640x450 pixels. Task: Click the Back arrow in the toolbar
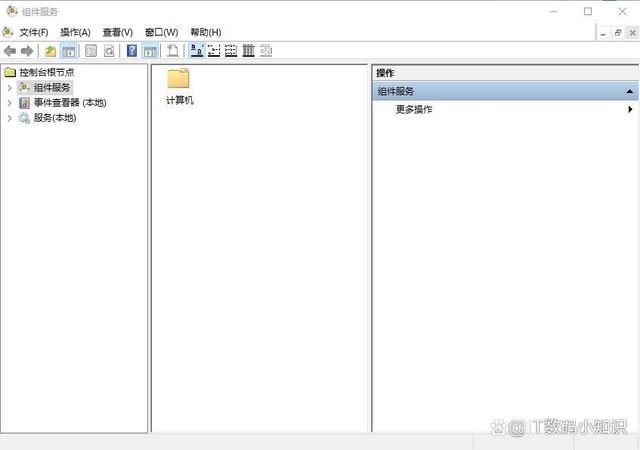point(10,51)
